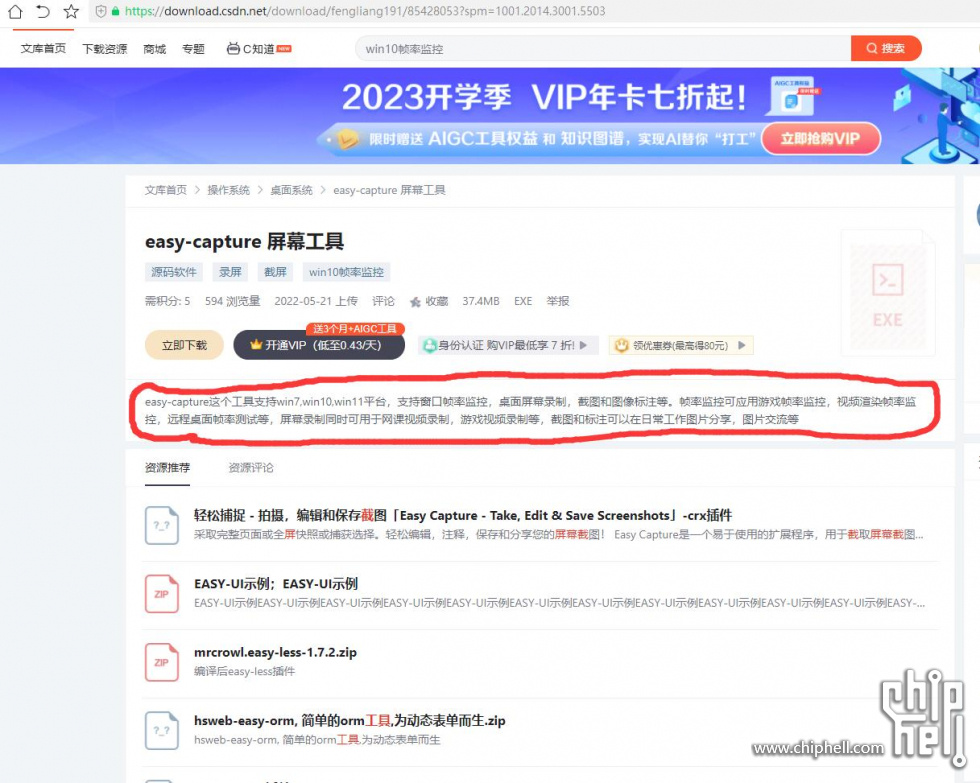Click 开通VIP (低至0.43/天) button
Screen dimensions: 980x783
[x=319, y=345]
